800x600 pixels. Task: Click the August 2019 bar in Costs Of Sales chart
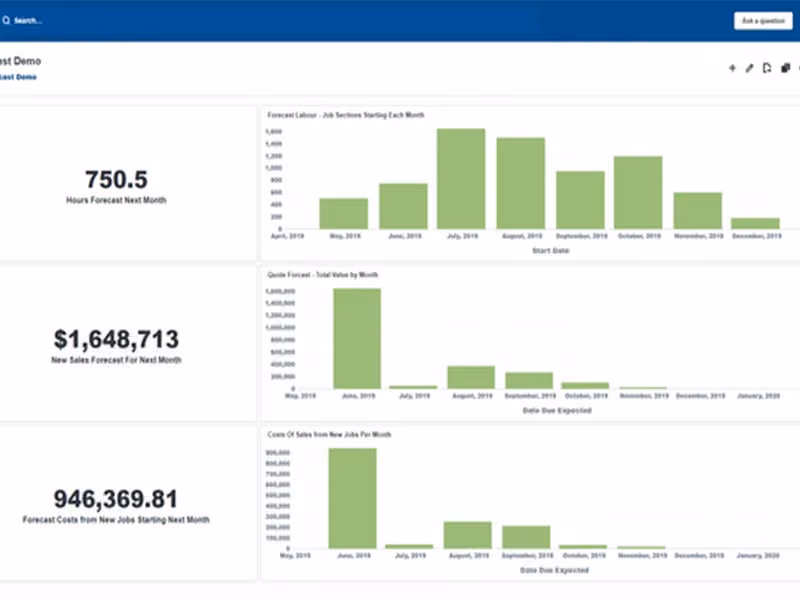tap(468, 535)
